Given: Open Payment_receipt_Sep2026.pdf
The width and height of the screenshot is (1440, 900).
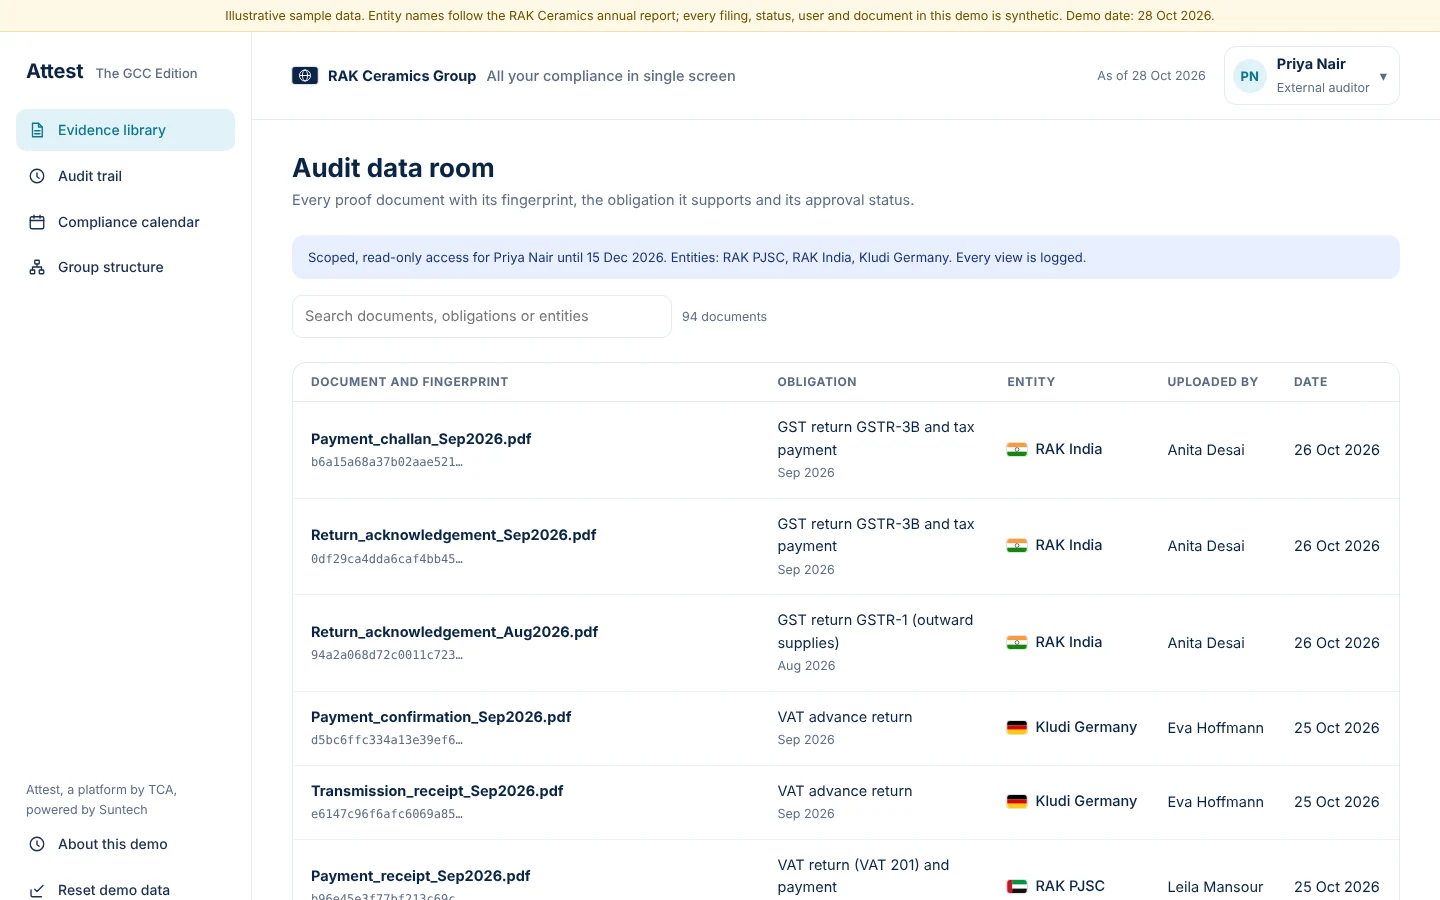Looking at the screenshot, I should pyautogui.click(x=421, y=876).
